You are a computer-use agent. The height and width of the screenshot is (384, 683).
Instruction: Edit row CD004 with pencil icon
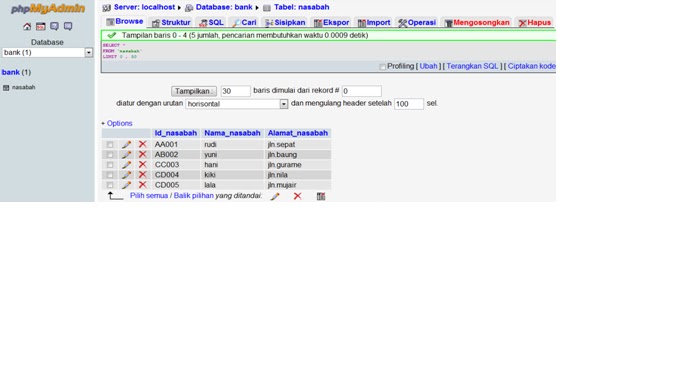[x=126, y=175]
